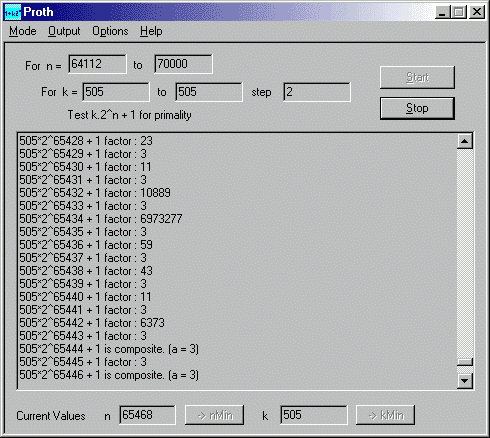Image resolution: width=490 pixels, height=438 pixels.
Task: Focus the step field showing 2
Action: pos(317,92)
